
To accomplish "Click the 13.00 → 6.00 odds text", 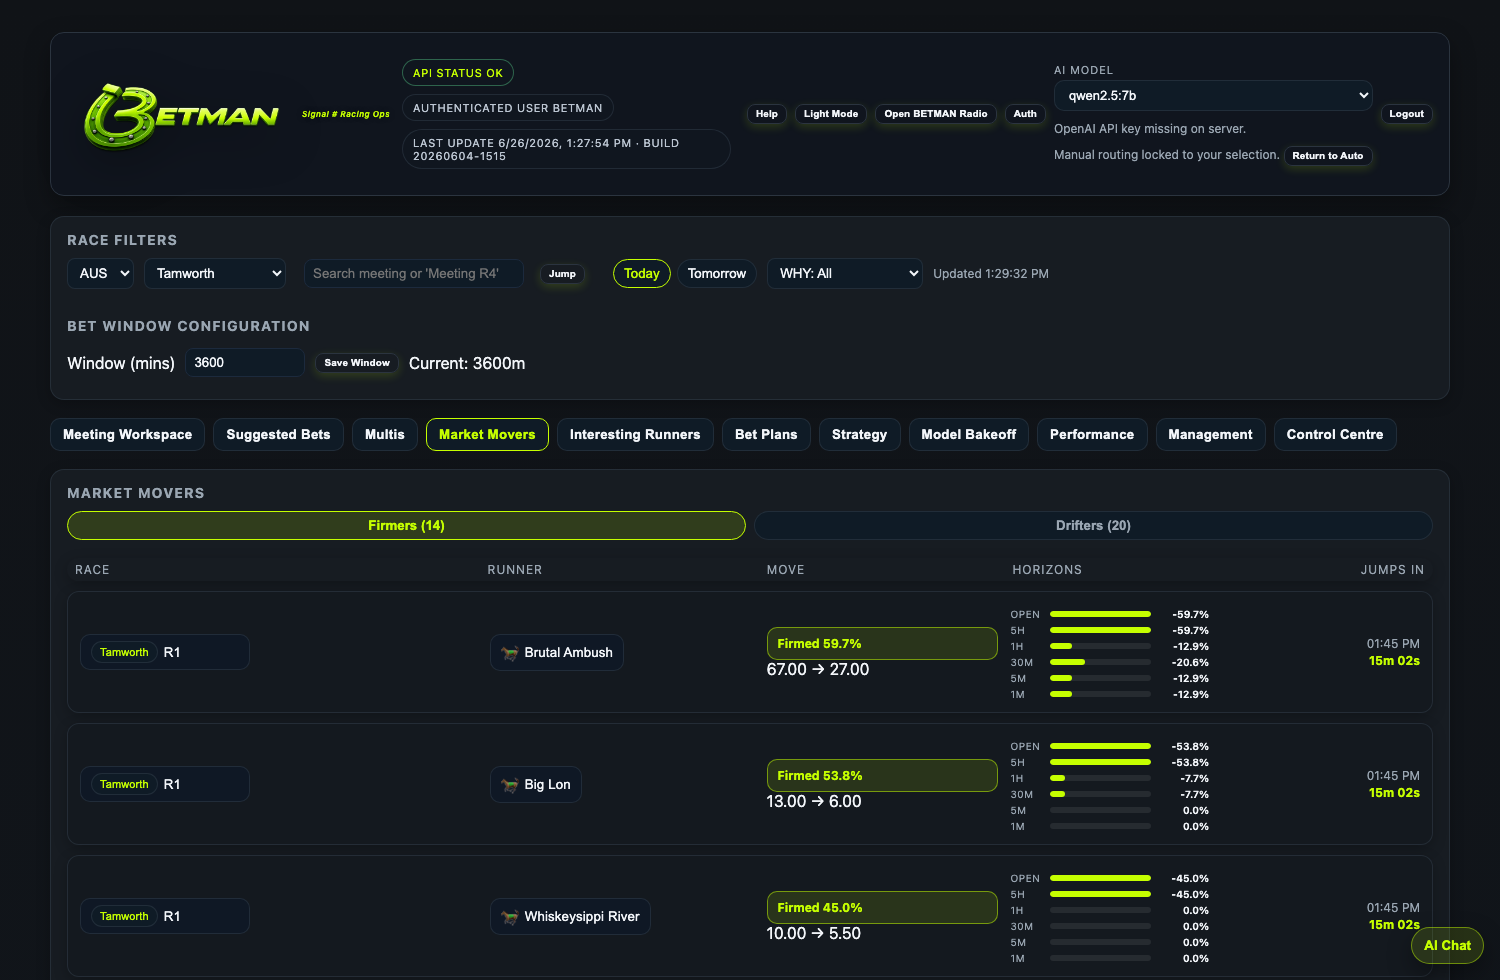I will (814, 801).
